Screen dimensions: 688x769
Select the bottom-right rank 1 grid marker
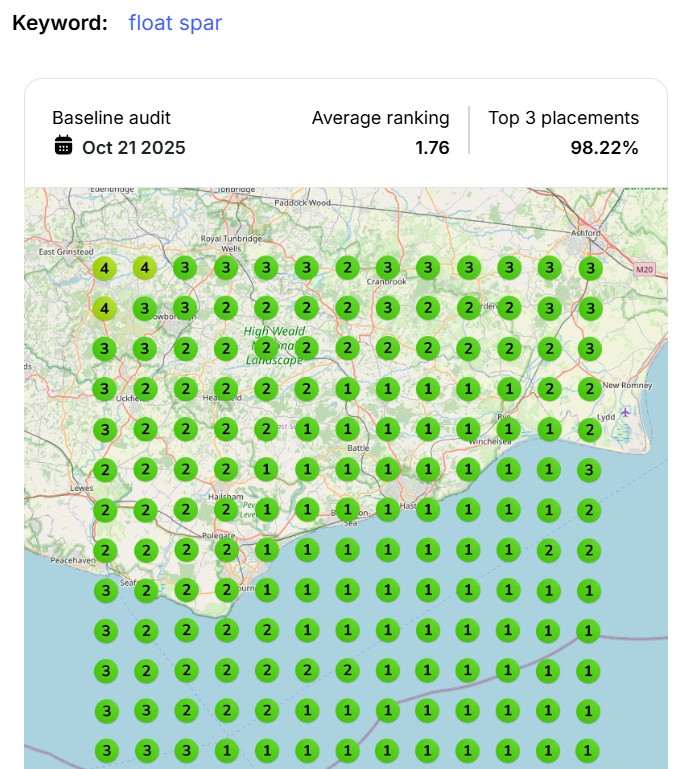(x=590, y=750)
